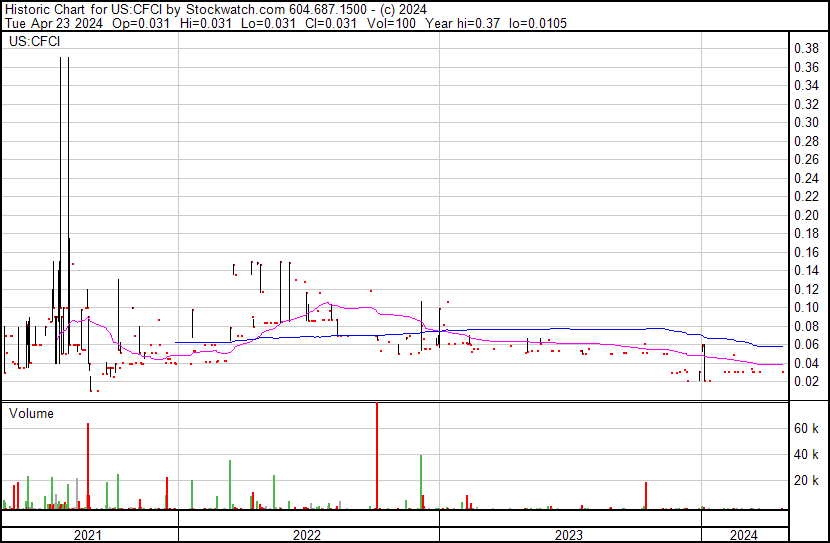Click the 20 k volume axis label
The height and width of the screenshot is (543, 830).
coord(806,480)
